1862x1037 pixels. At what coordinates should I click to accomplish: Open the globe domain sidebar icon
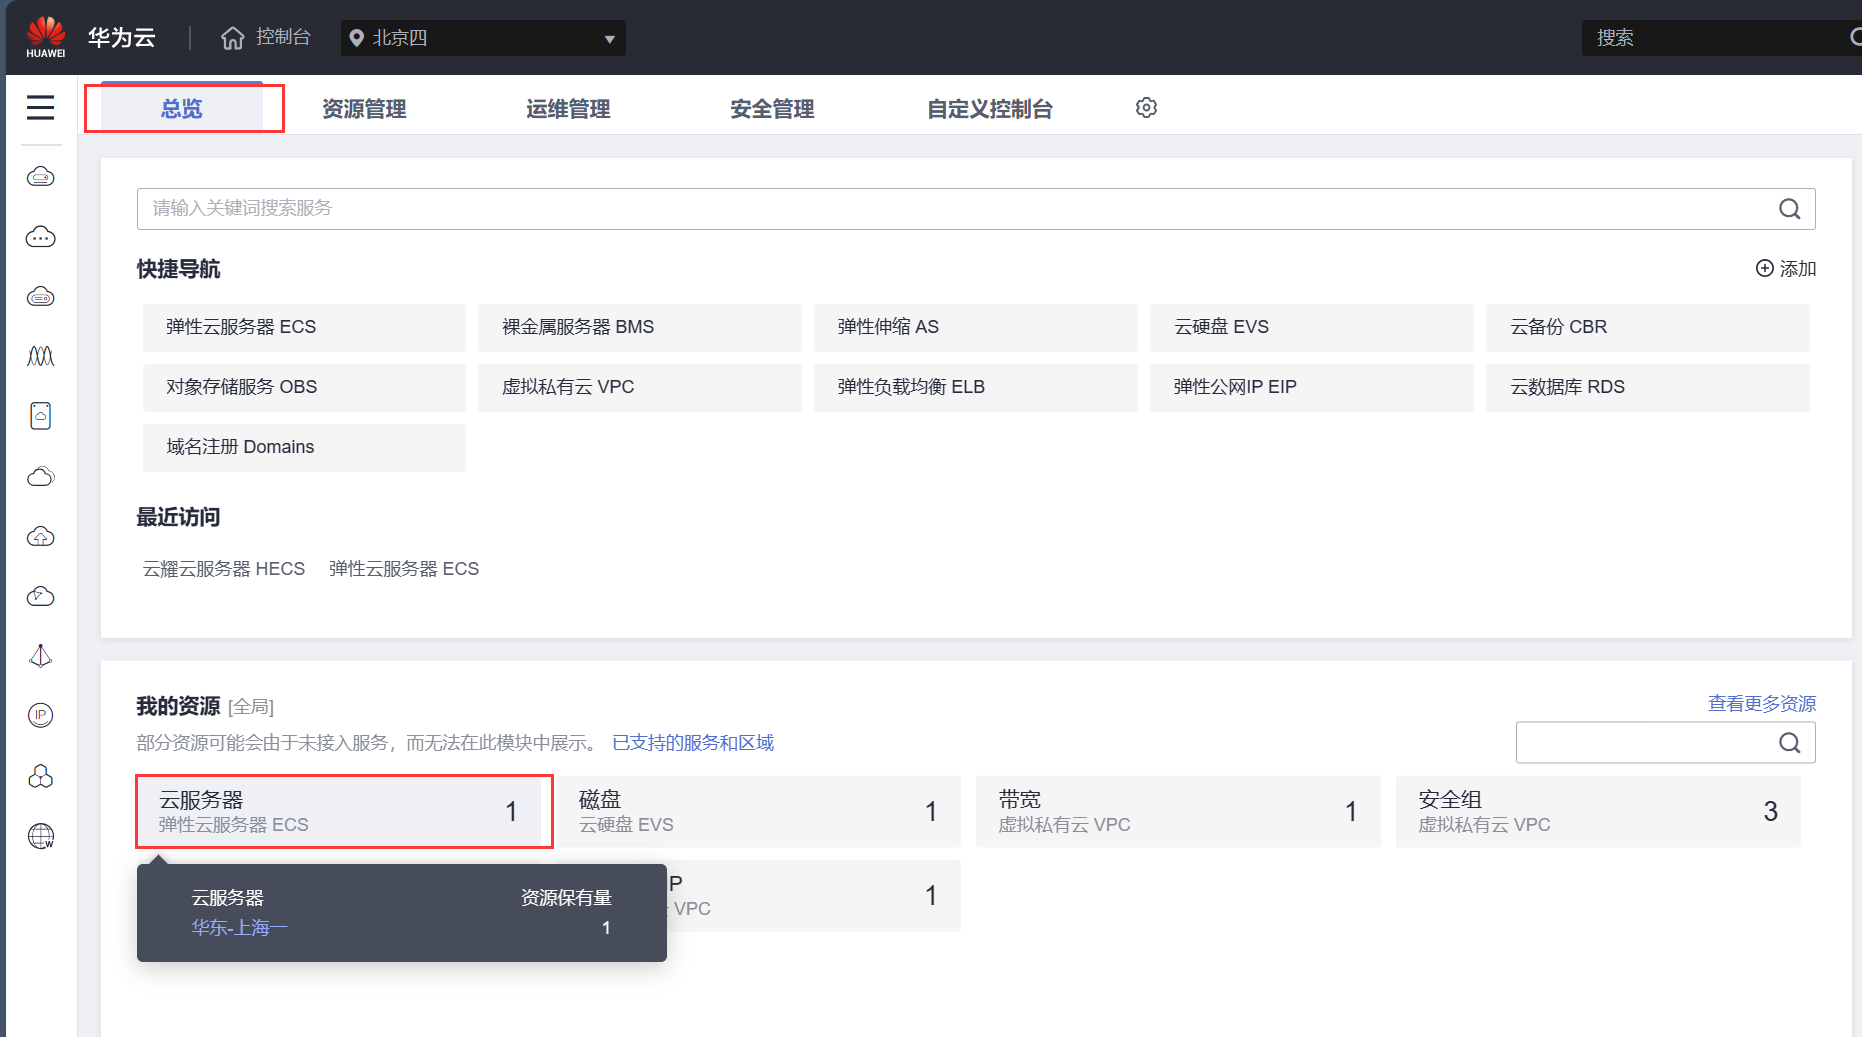(40, 836)
